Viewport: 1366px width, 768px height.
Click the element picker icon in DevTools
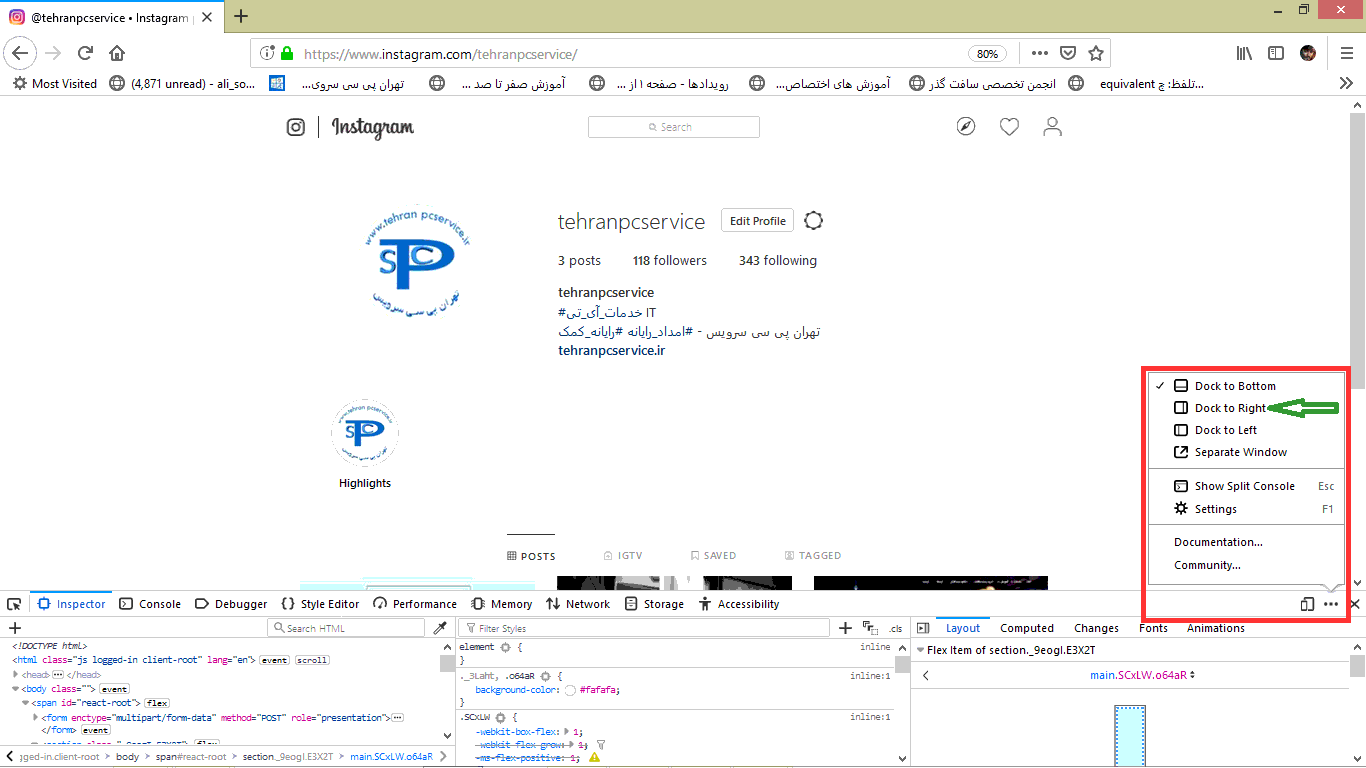coord(14,604)
